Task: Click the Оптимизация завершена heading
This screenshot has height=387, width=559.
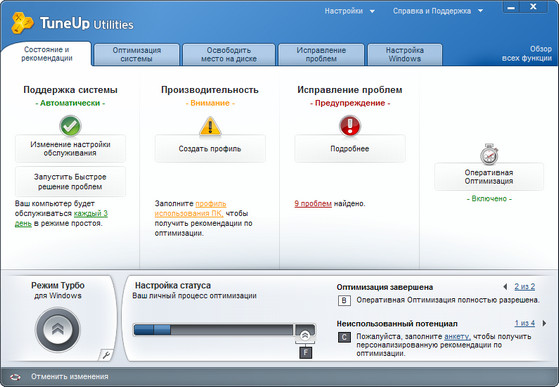Action: click(x=385, y=287)
